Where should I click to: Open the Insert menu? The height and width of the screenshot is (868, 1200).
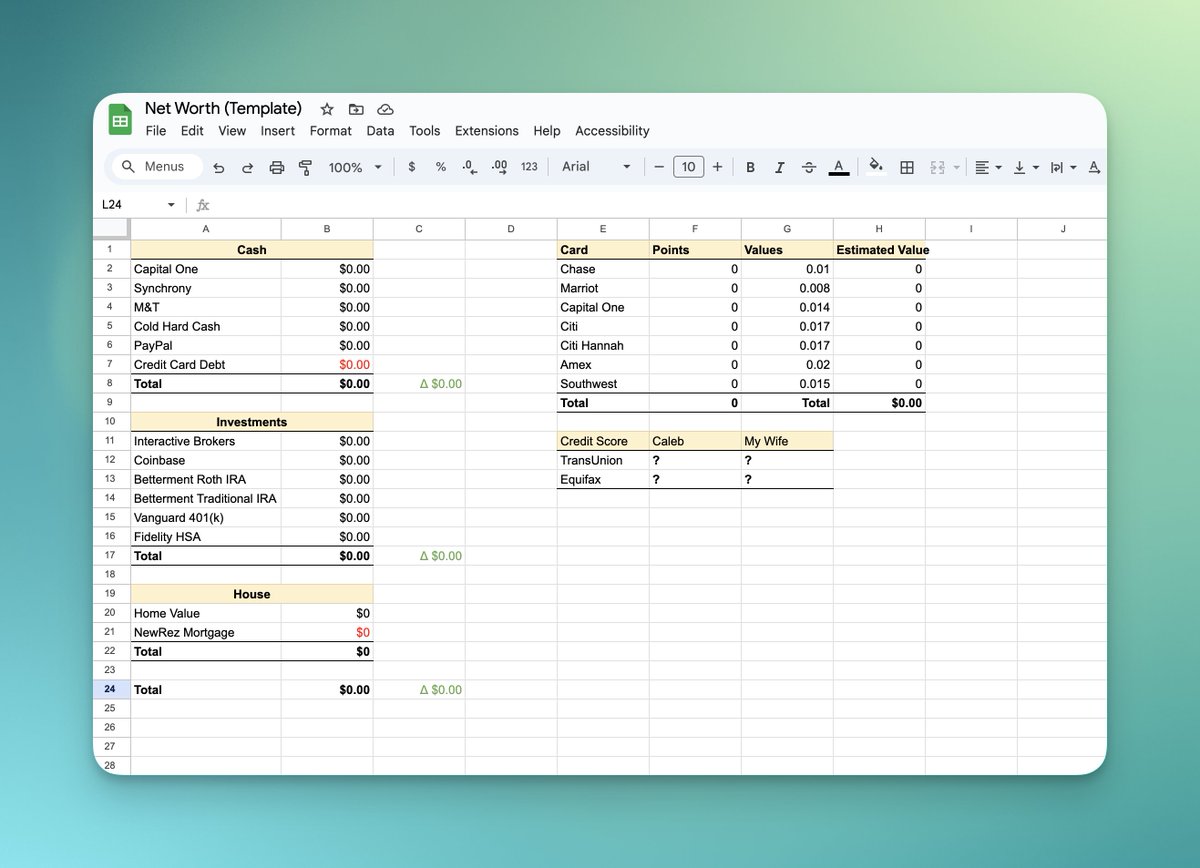278,131
